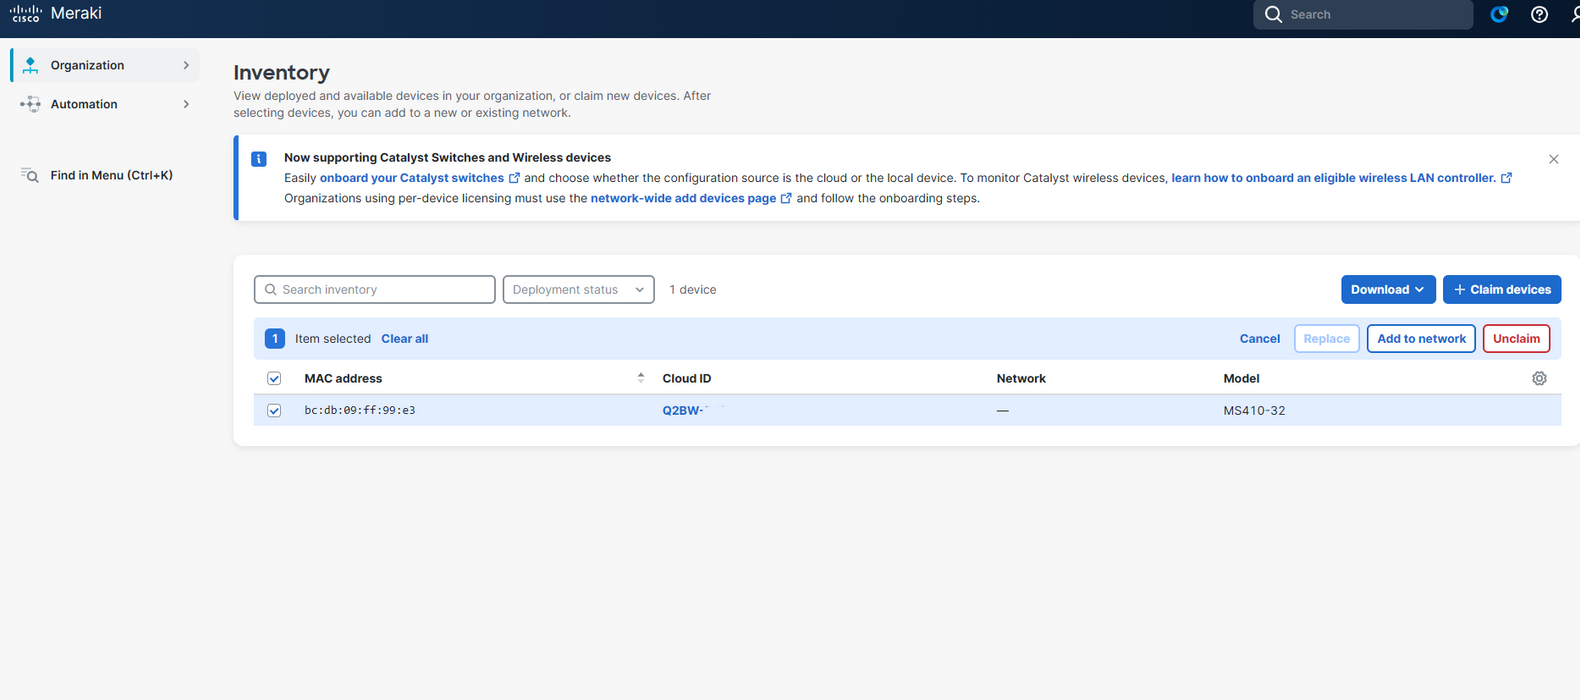Image resolution: width=1580 pixels, height=700 pixels.
Task: Click the Claim devices button
Action: 1501,290
